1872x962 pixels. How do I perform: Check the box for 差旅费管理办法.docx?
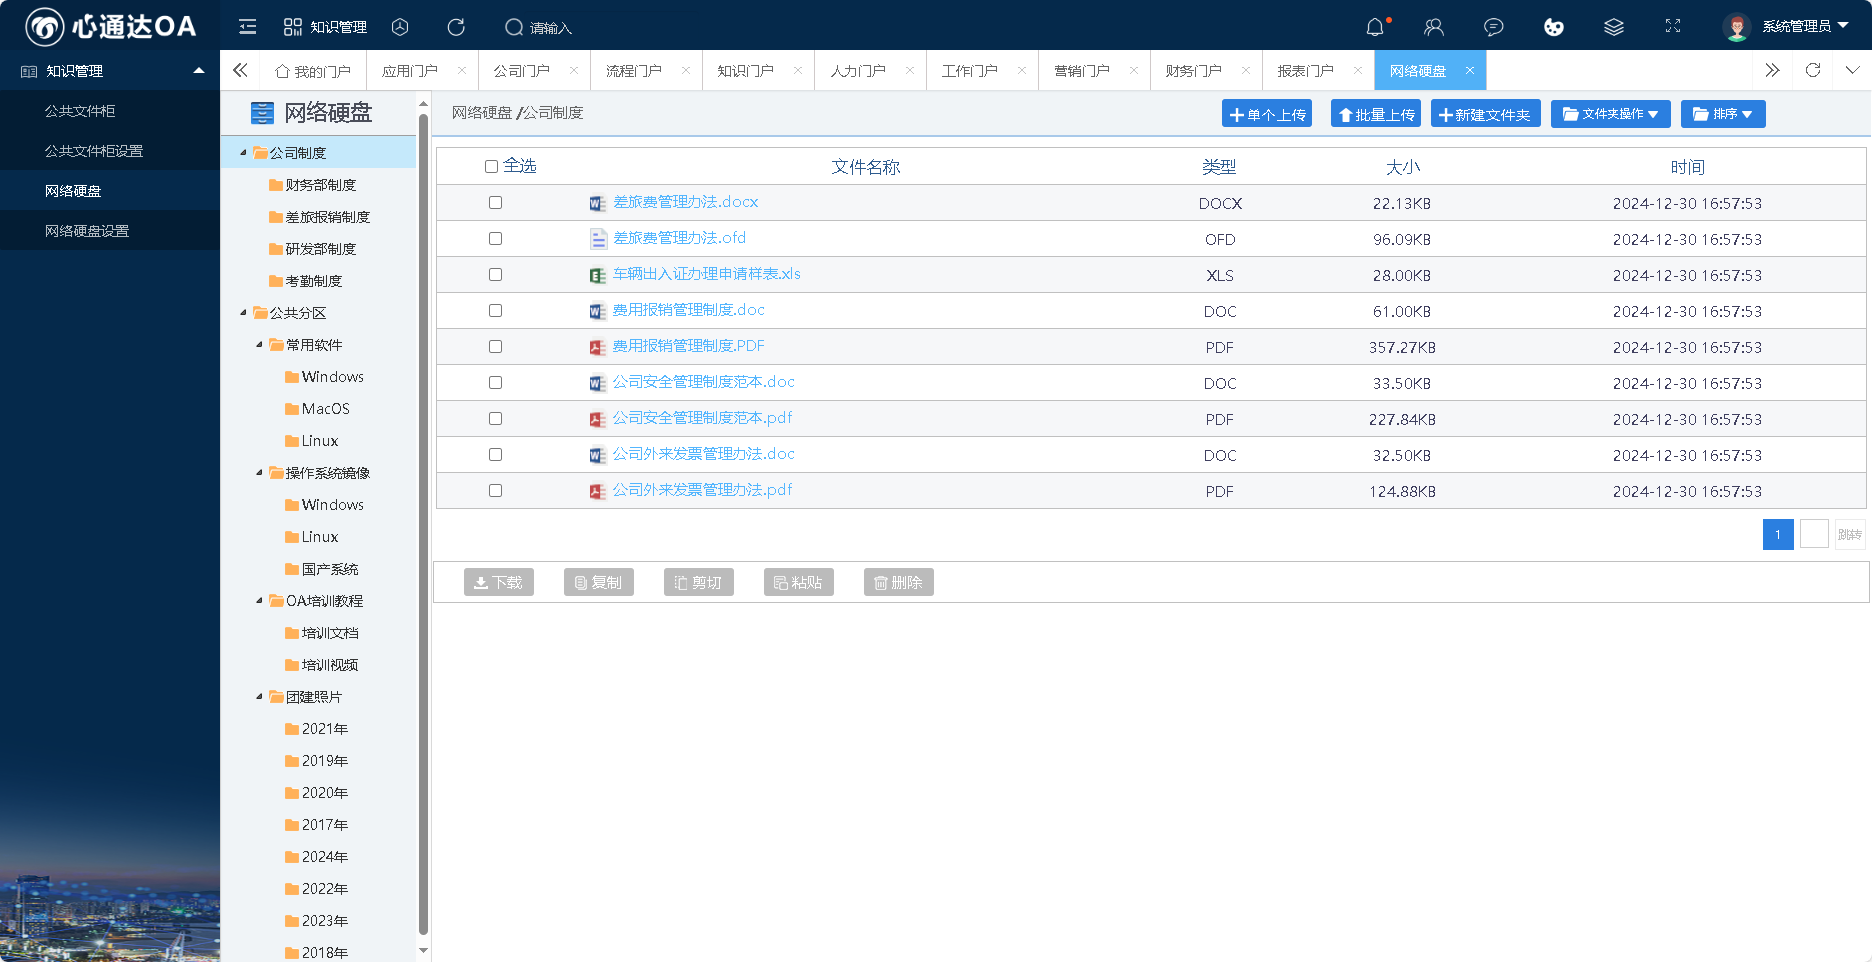pos(495,202)
